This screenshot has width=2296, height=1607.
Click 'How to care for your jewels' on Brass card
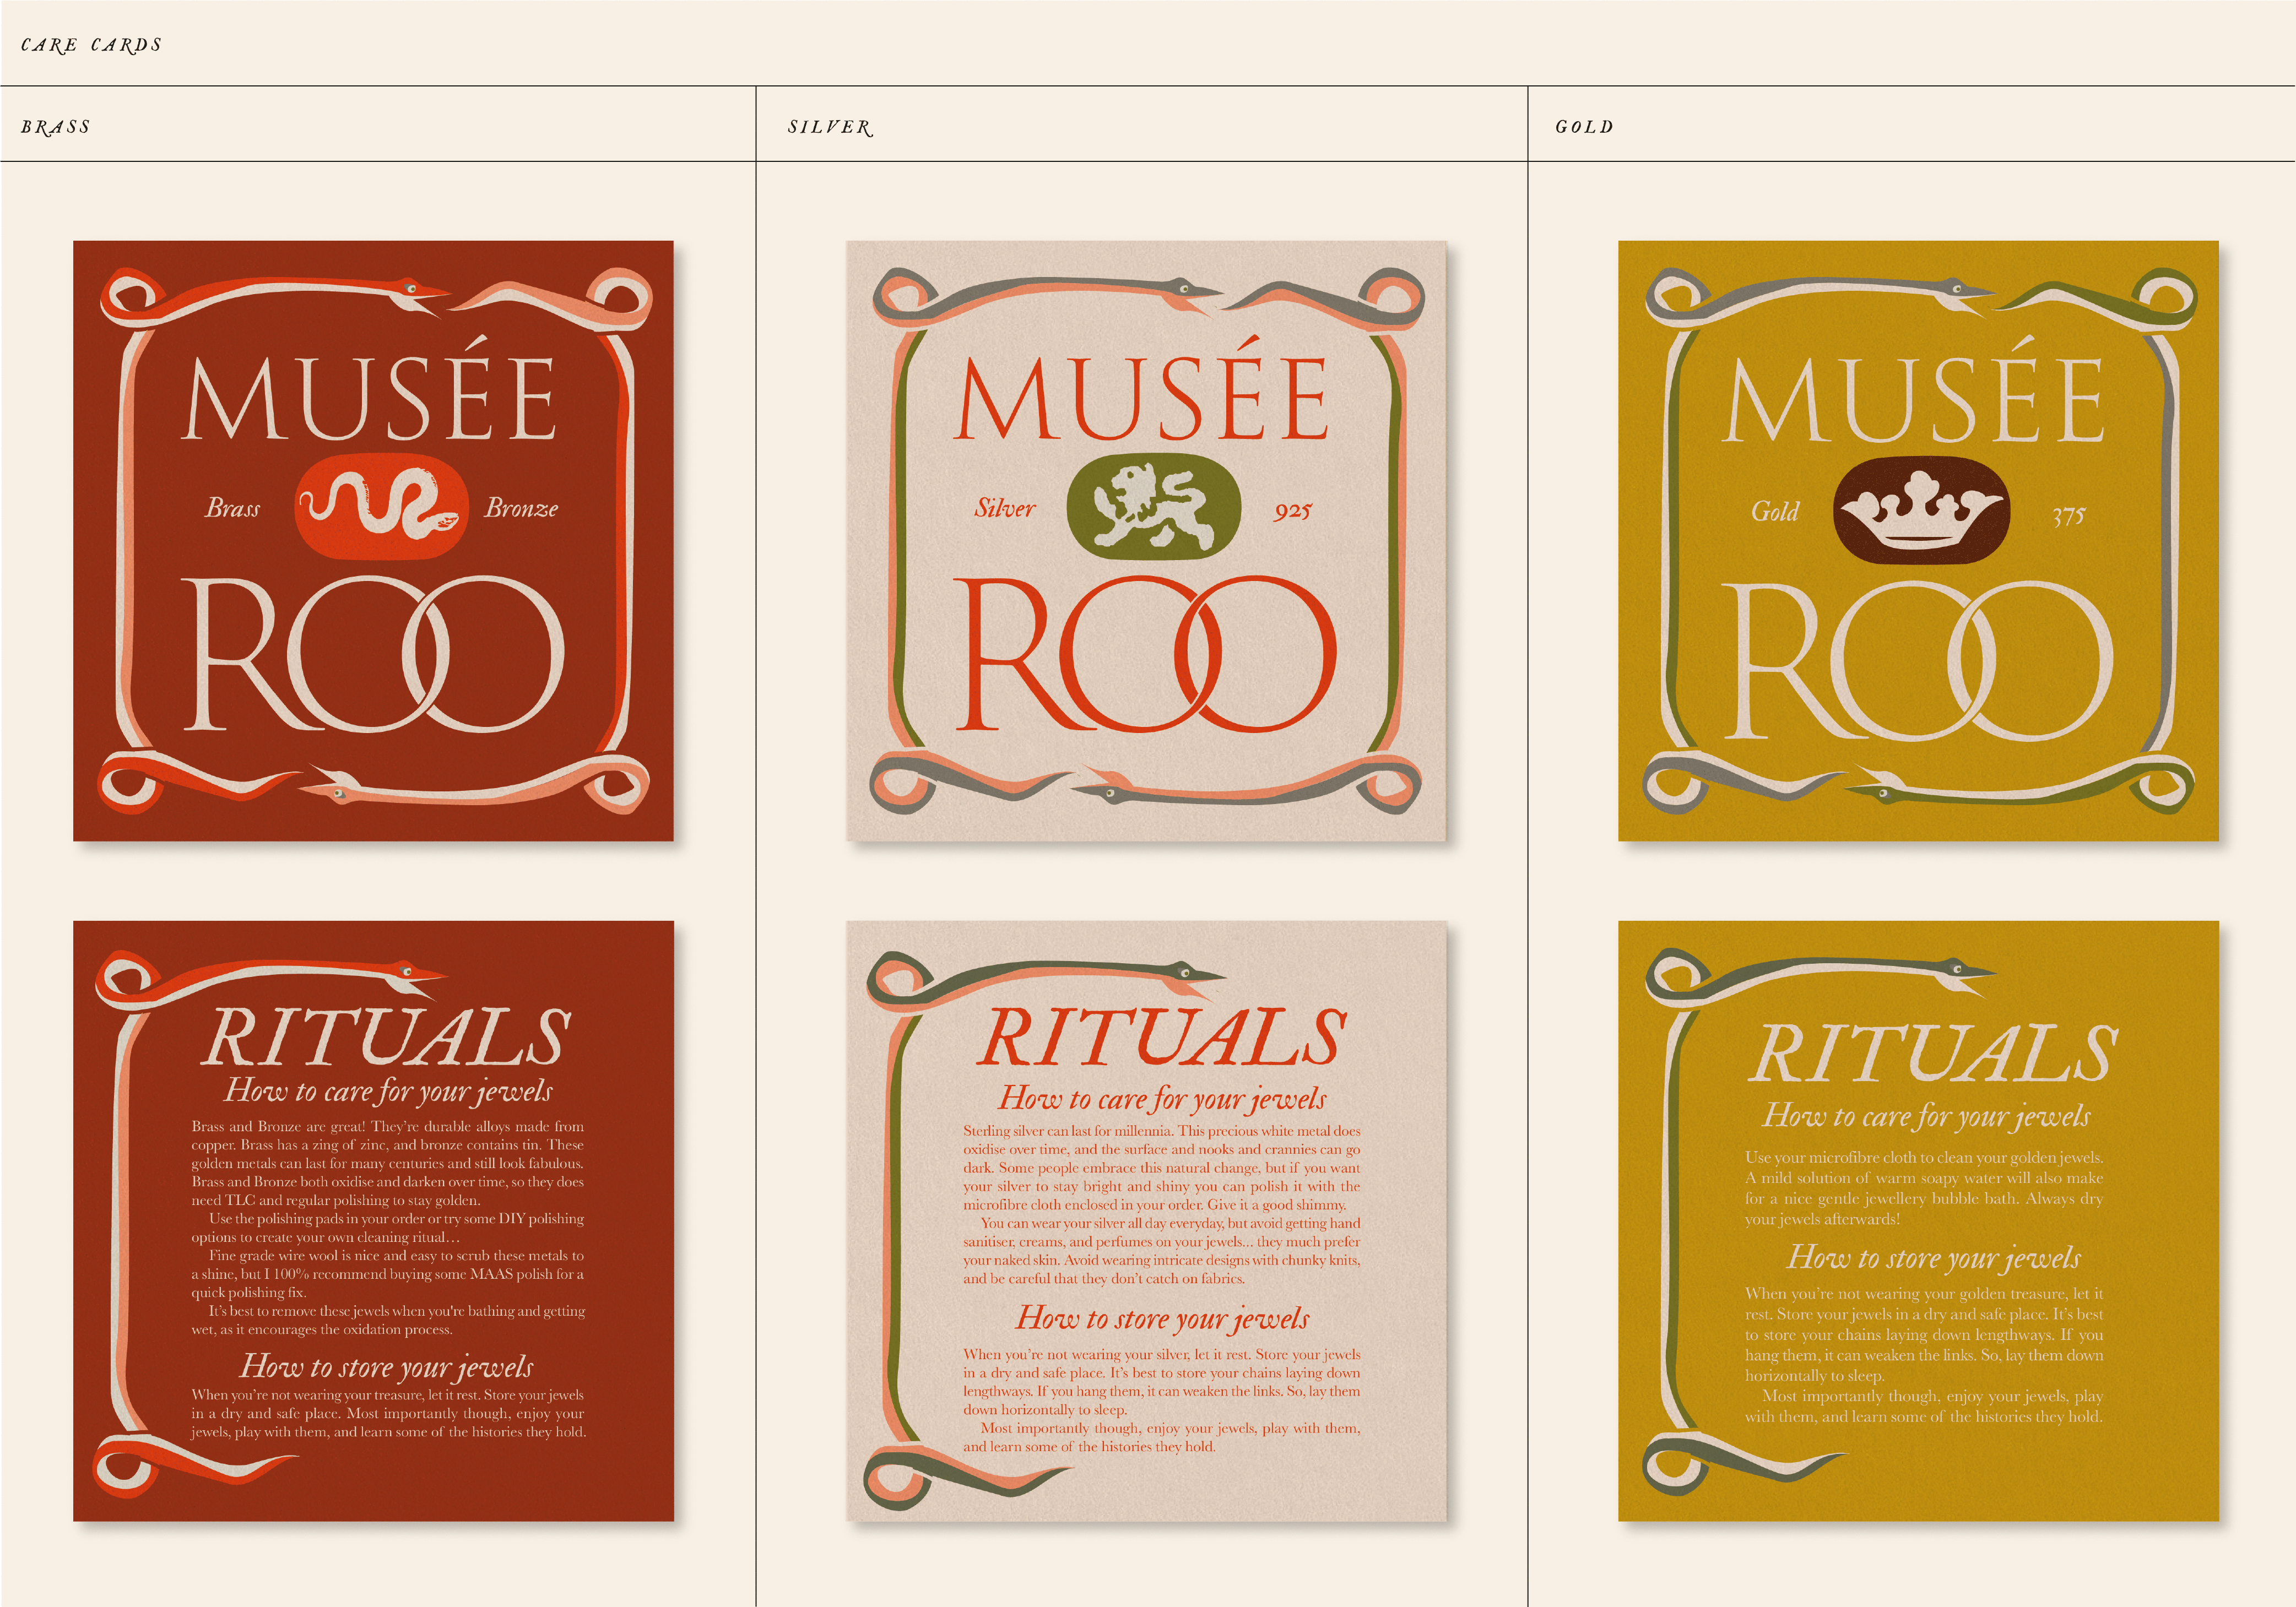pos(388,1091)
